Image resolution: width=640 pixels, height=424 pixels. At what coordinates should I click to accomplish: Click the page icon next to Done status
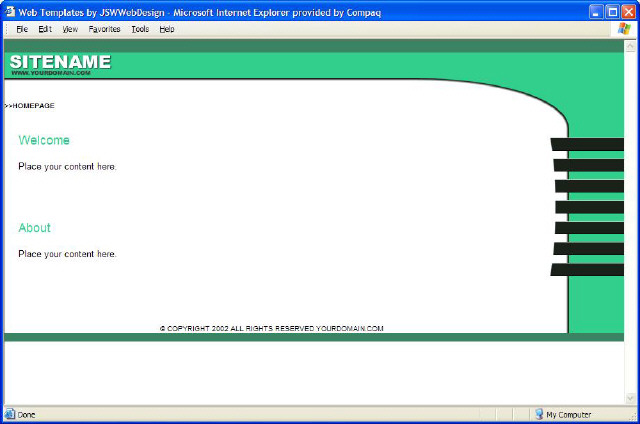point(10,414)
